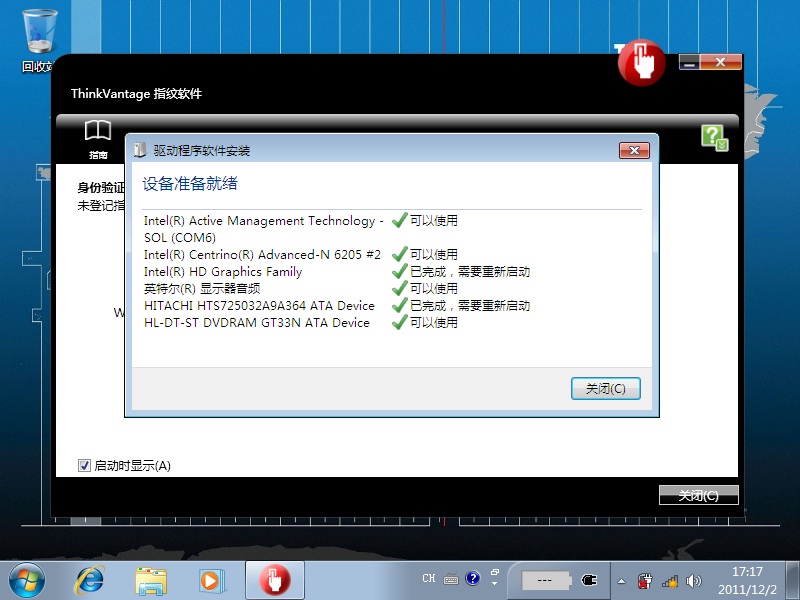Click the 设备准备就绪 heading text

point(190,184)
